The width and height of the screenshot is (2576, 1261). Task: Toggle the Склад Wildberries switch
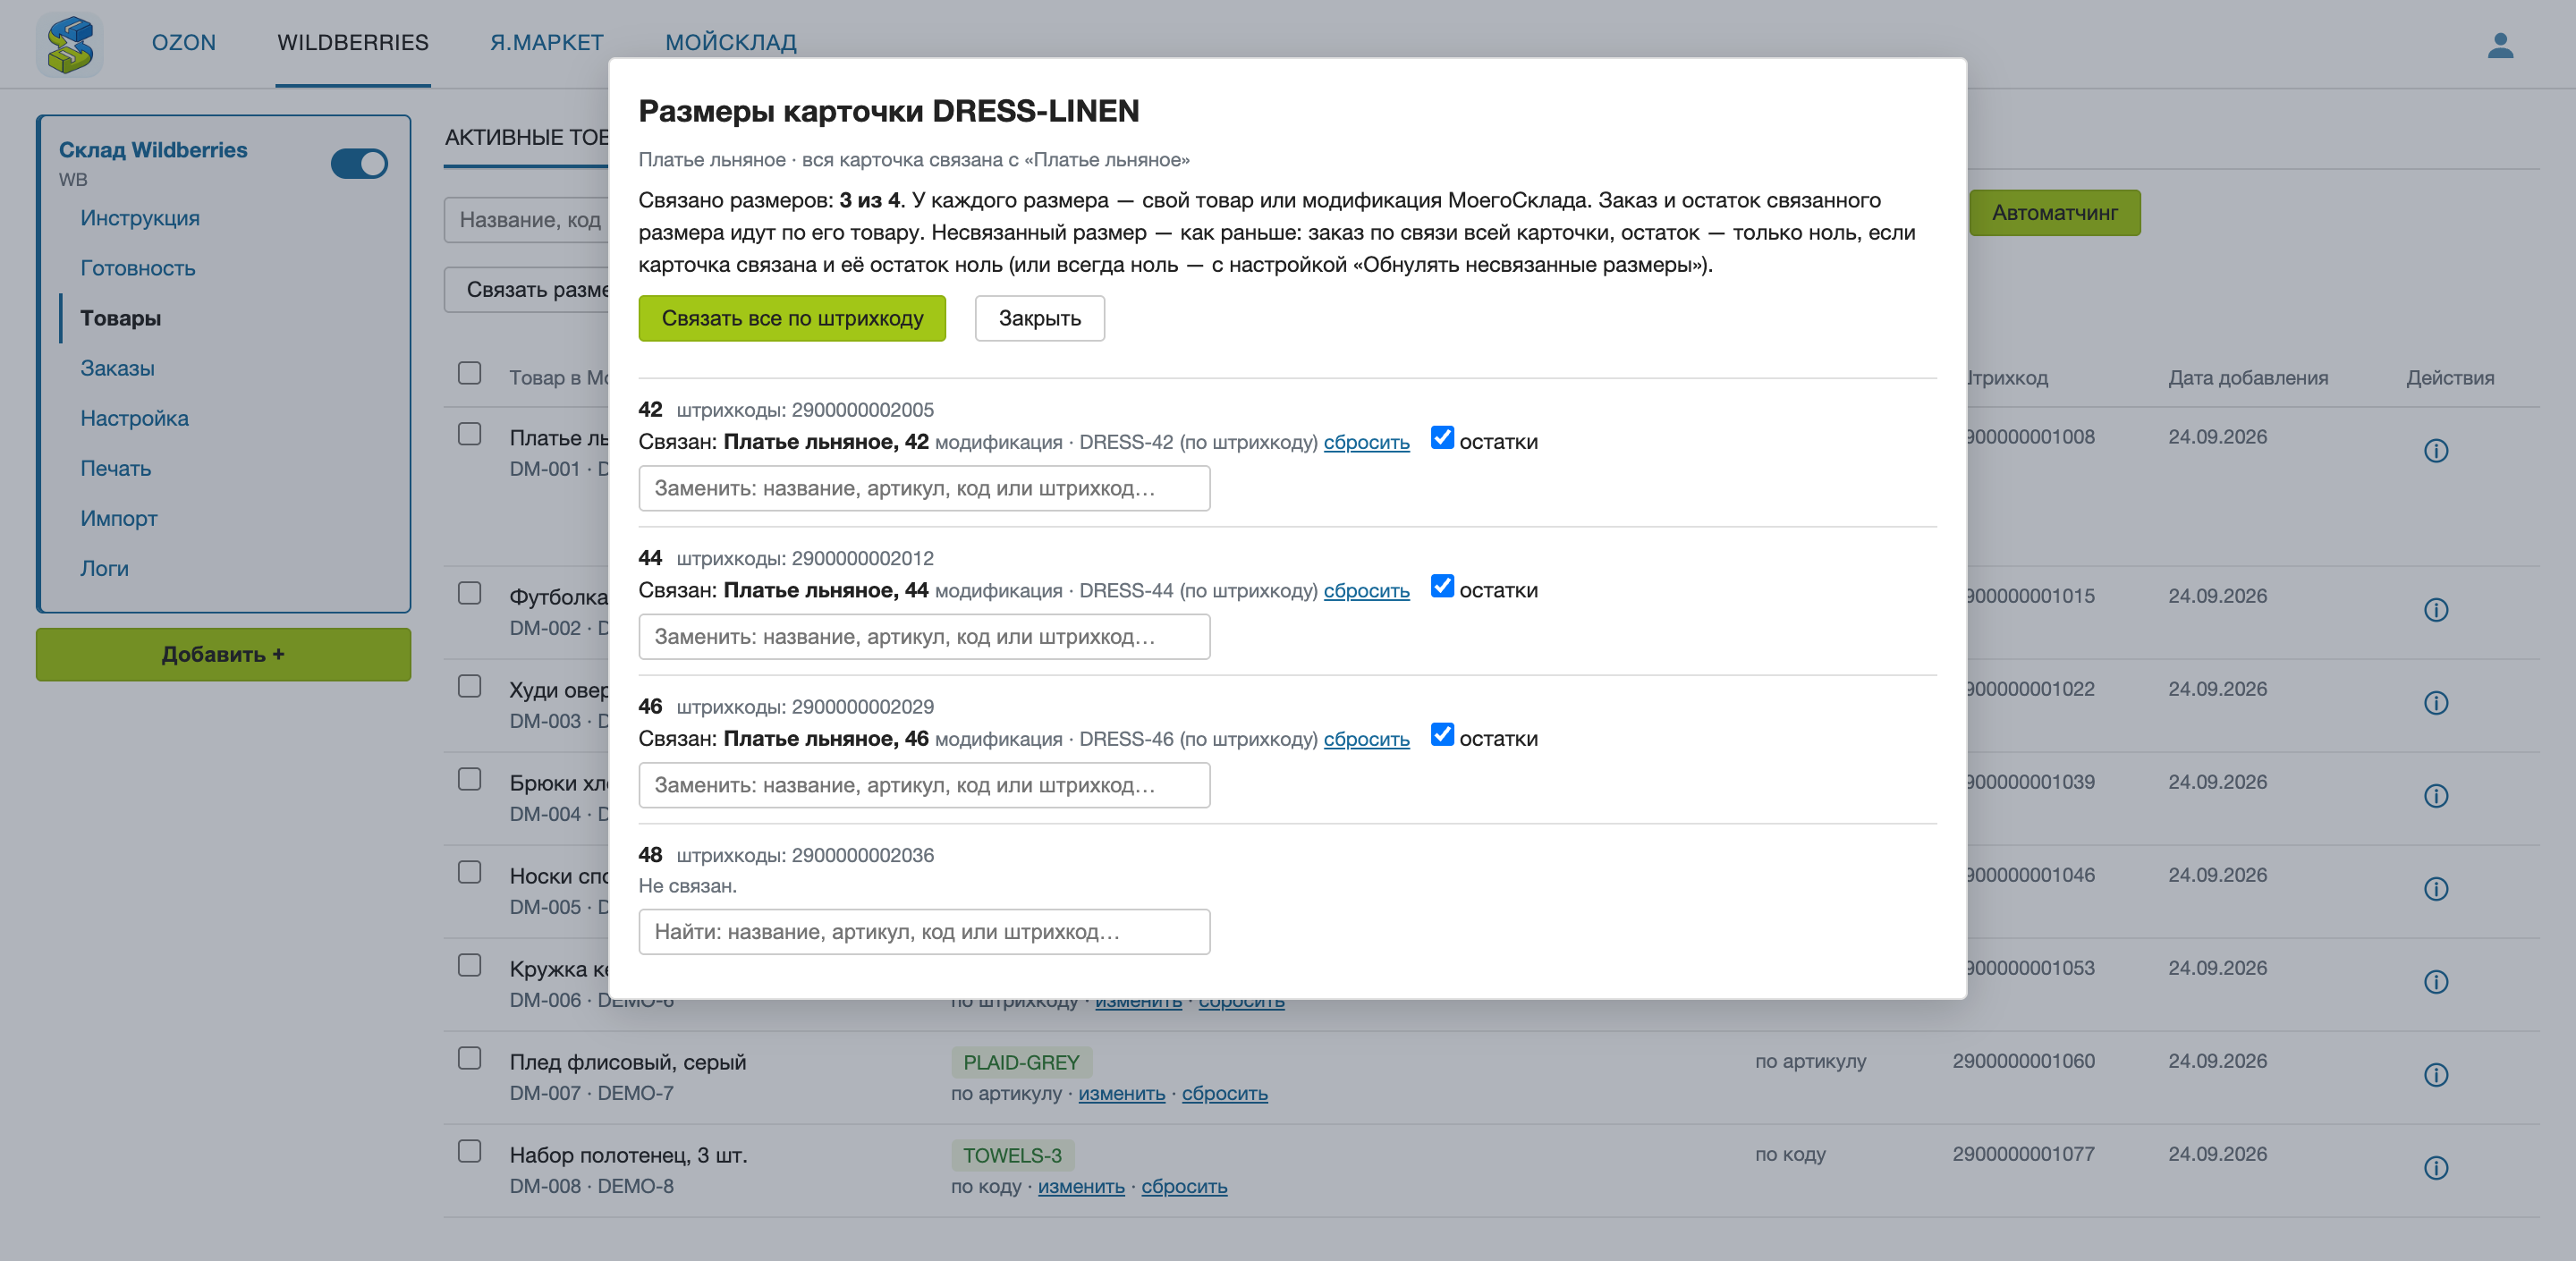click(359, 163)
